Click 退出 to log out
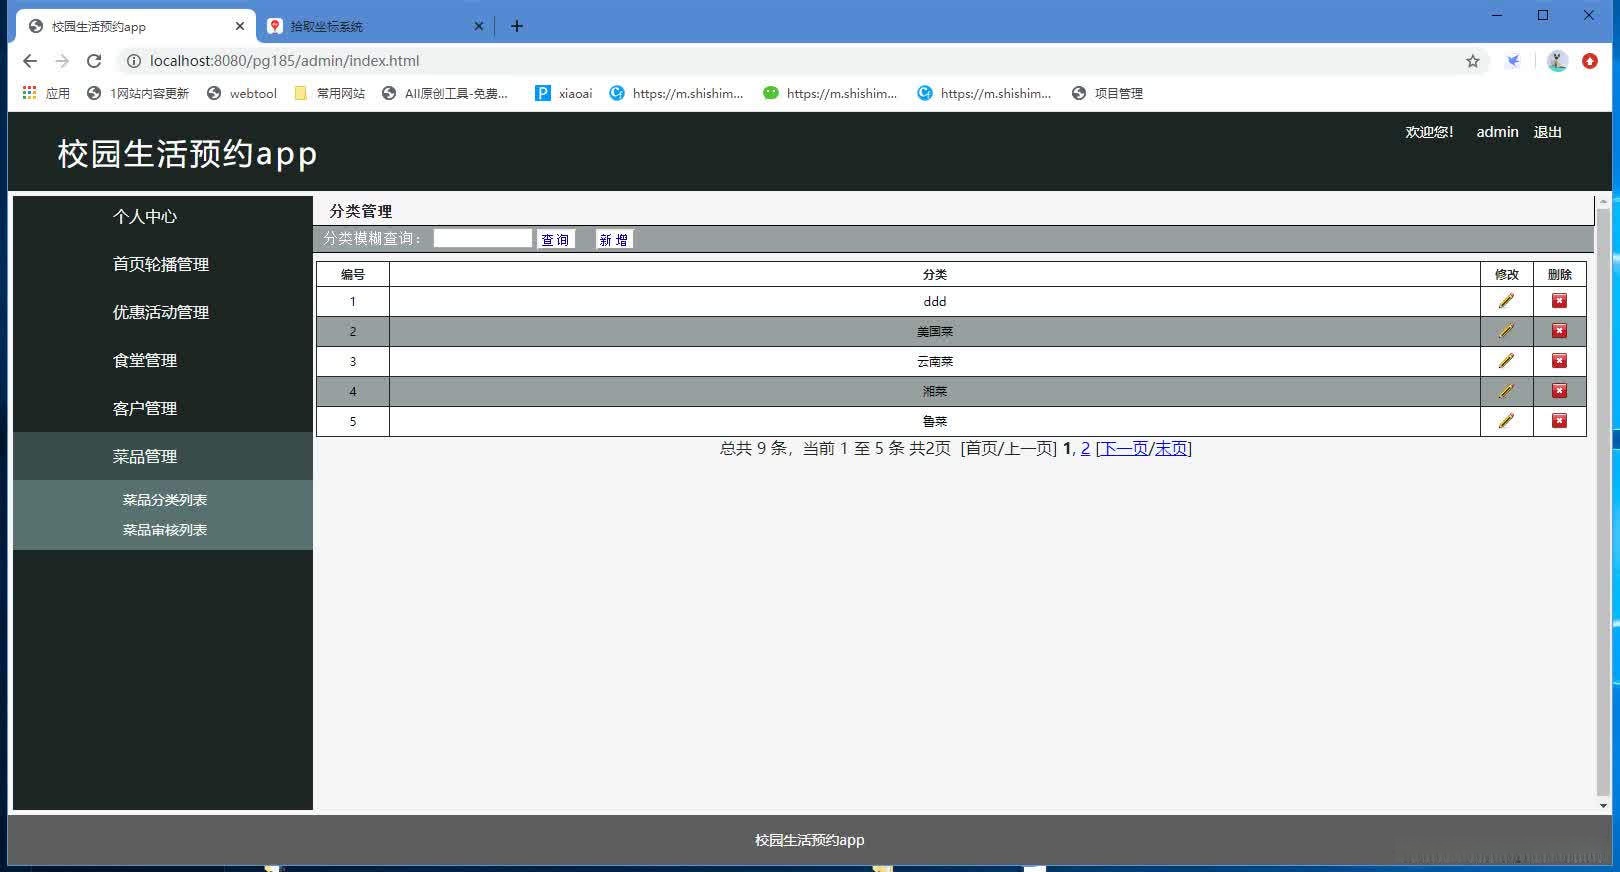Screen dimensions: 1620x872 tap(1547, 132)
